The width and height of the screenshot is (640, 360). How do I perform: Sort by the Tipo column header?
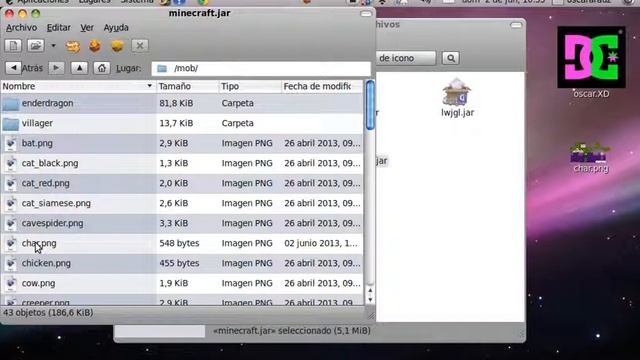click(x=250, y=86)
